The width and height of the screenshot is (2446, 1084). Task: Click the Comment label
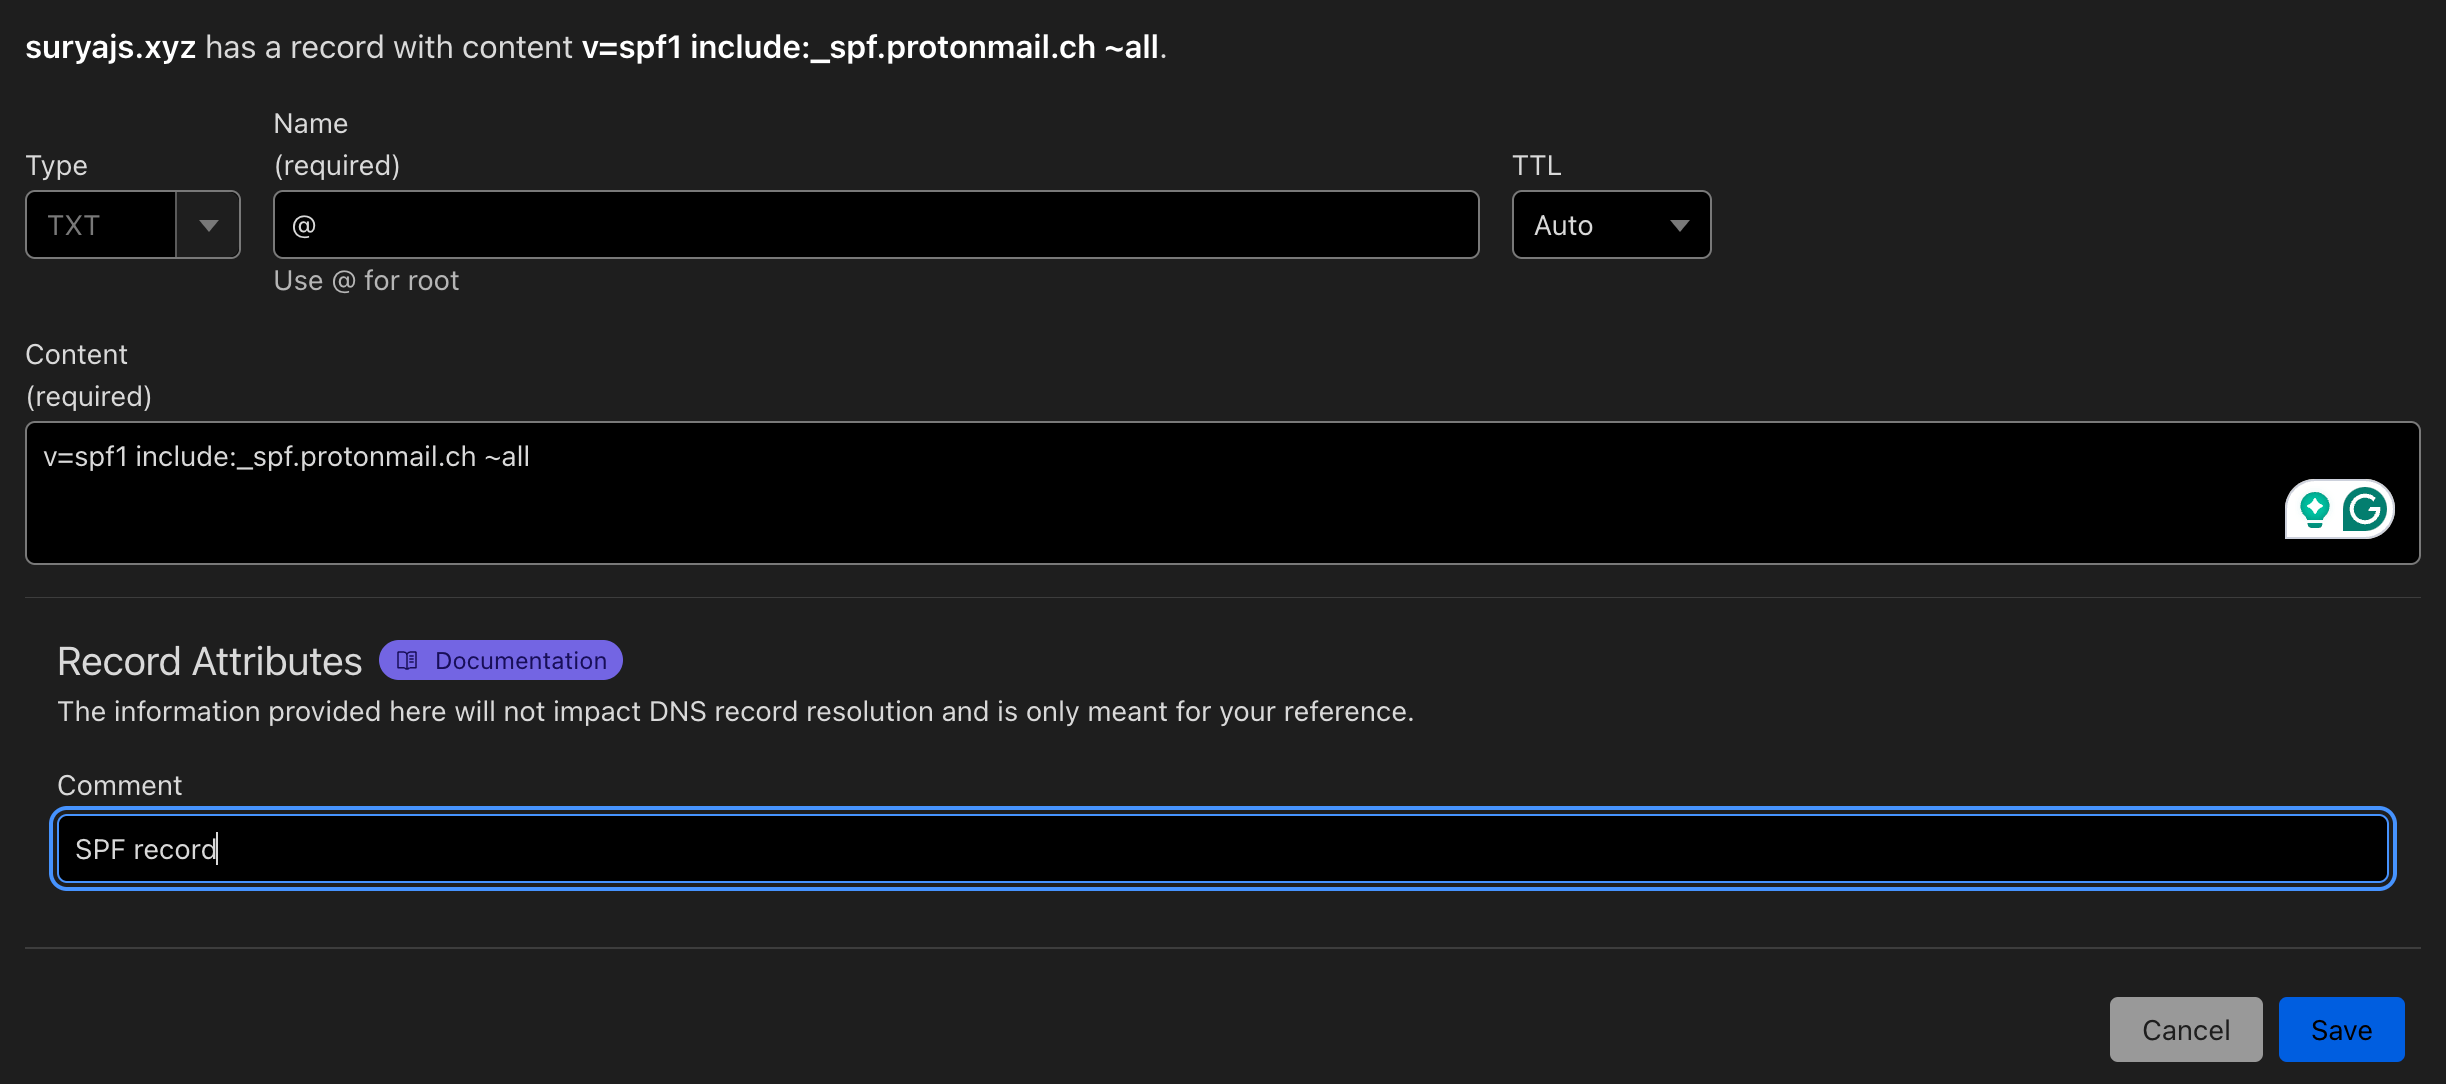(120, 786)
